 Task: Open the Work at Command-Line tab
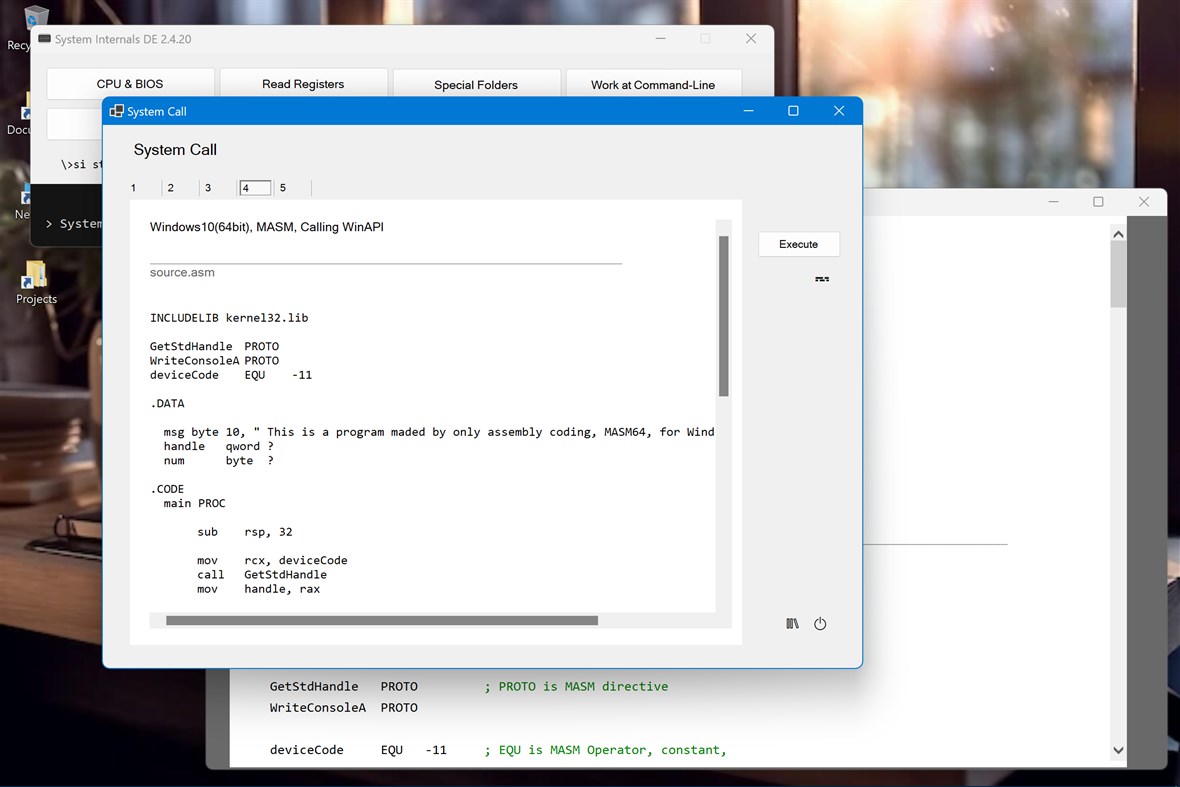pos(653,83)
